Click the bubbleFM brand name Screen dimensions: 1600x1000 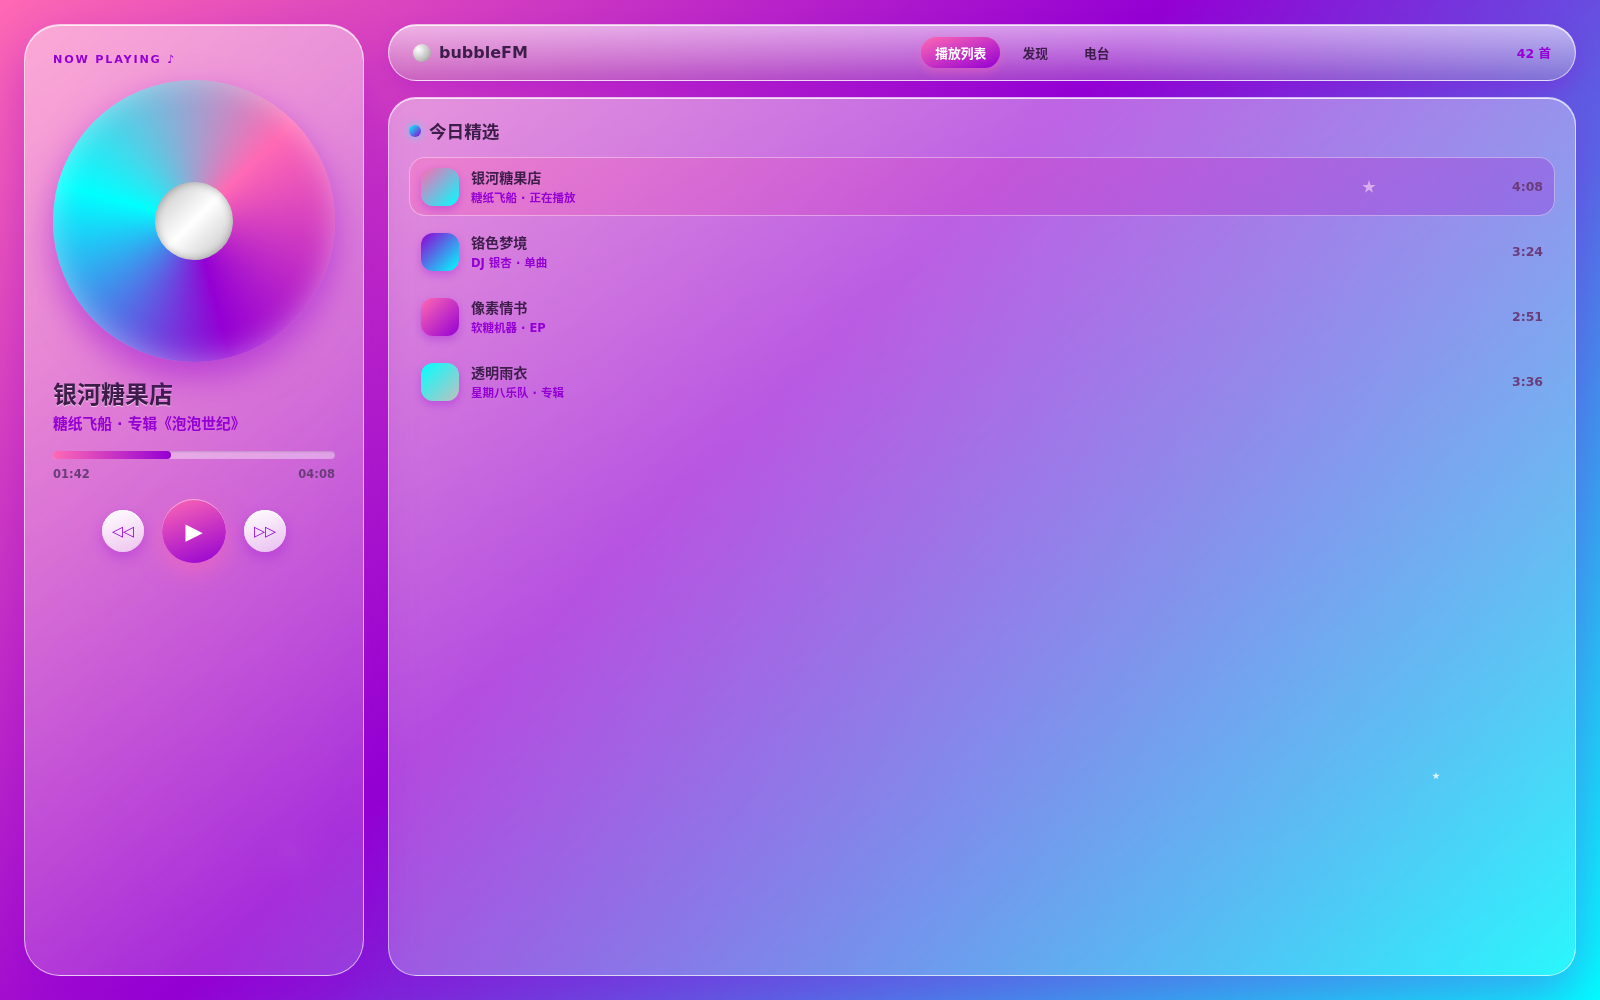click(483, 53)
